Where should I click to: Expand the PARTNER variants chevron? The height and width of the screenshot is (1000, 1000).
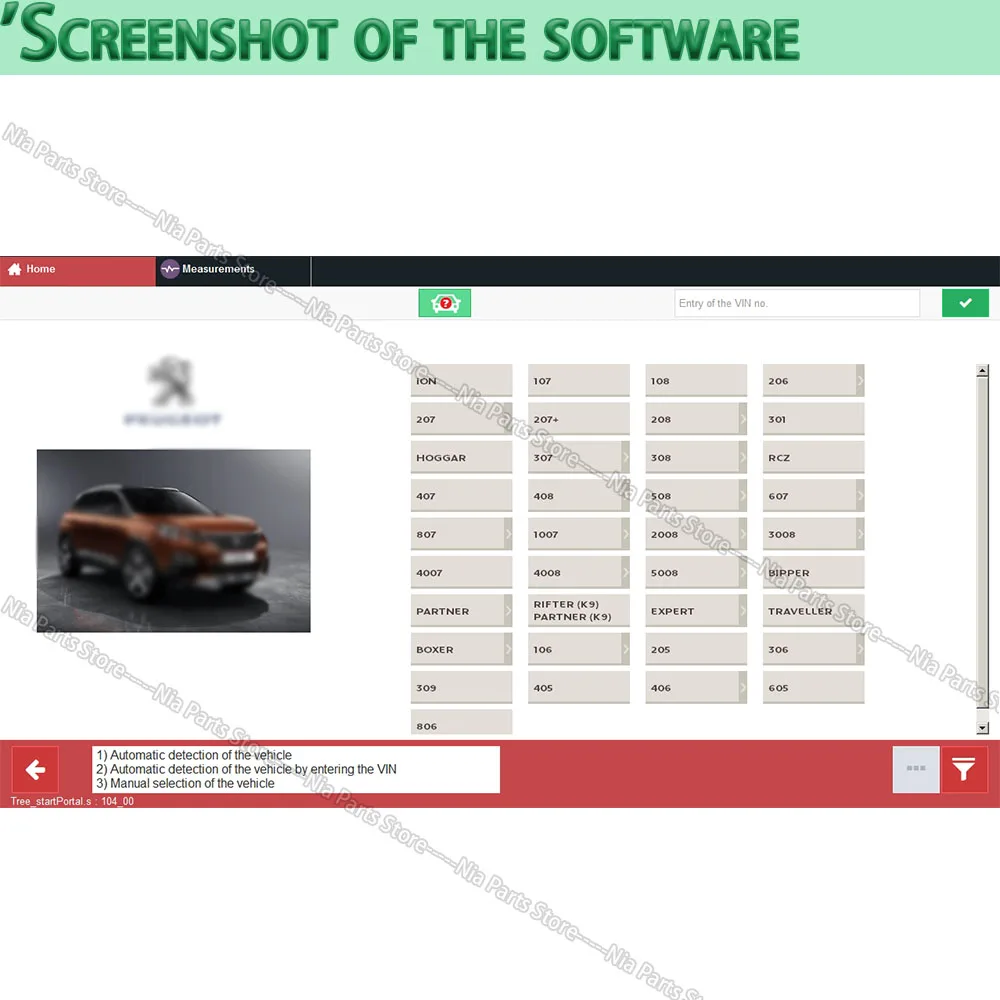508,610
